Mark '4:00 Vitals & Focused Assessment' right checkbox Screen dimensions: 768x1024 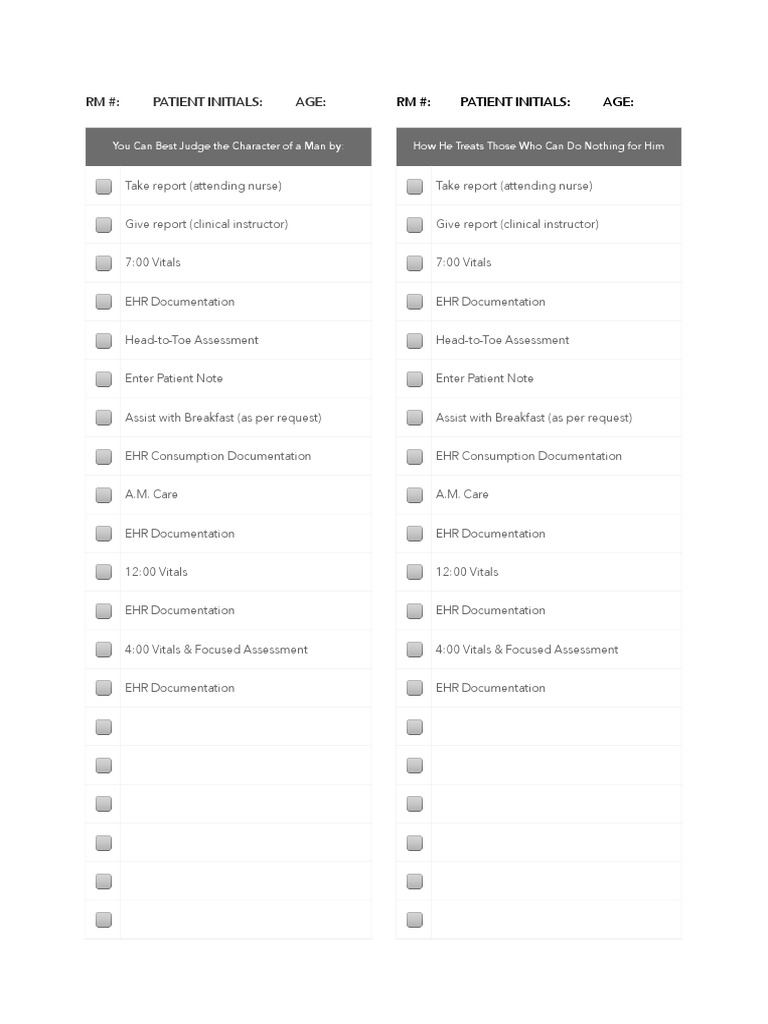coord(415,650)
